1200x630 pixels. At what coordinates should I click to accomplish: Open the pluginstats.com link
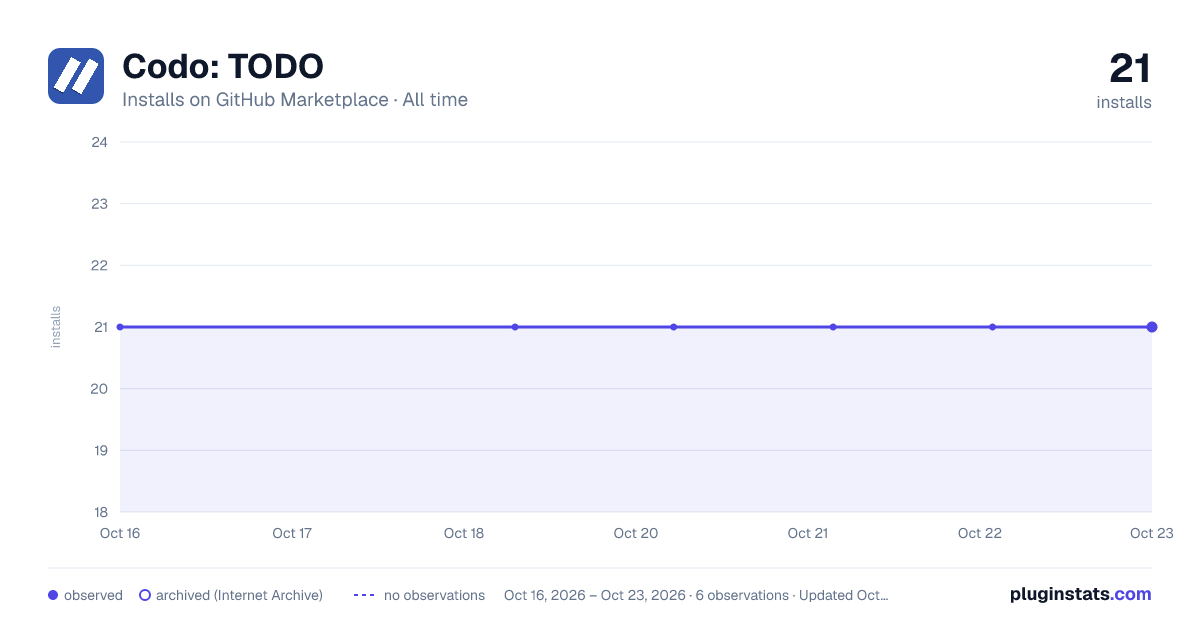pos(1081,594)
